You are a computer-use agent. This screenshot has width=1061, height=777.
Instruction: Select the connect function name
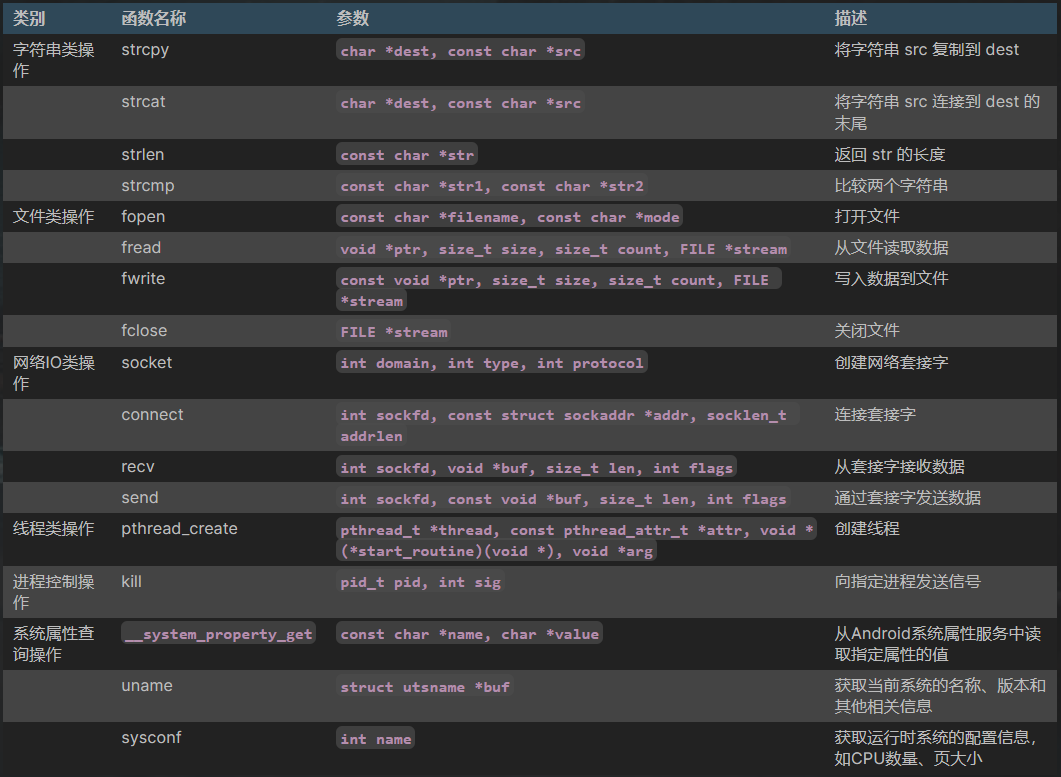coord(152,415)
